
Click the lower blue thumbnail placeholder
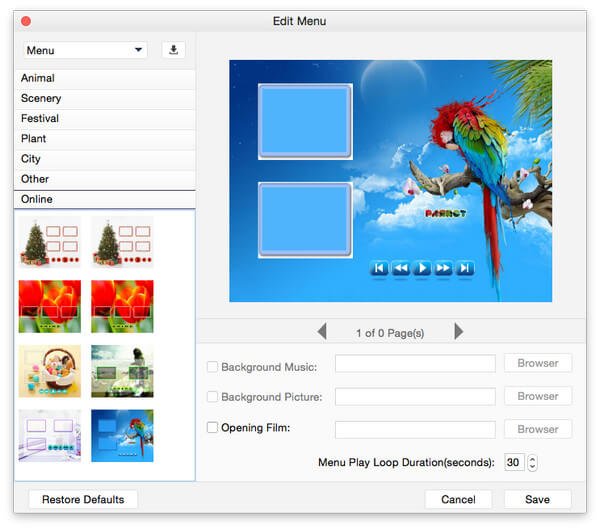point(305,220)
